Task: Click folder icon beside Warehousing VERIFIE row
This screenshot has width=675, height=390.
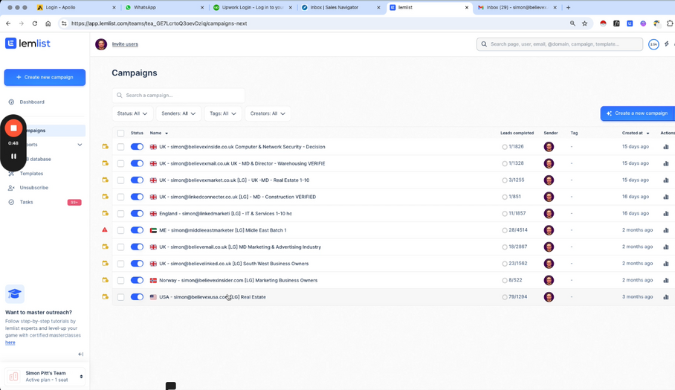Action: [105, 163]
